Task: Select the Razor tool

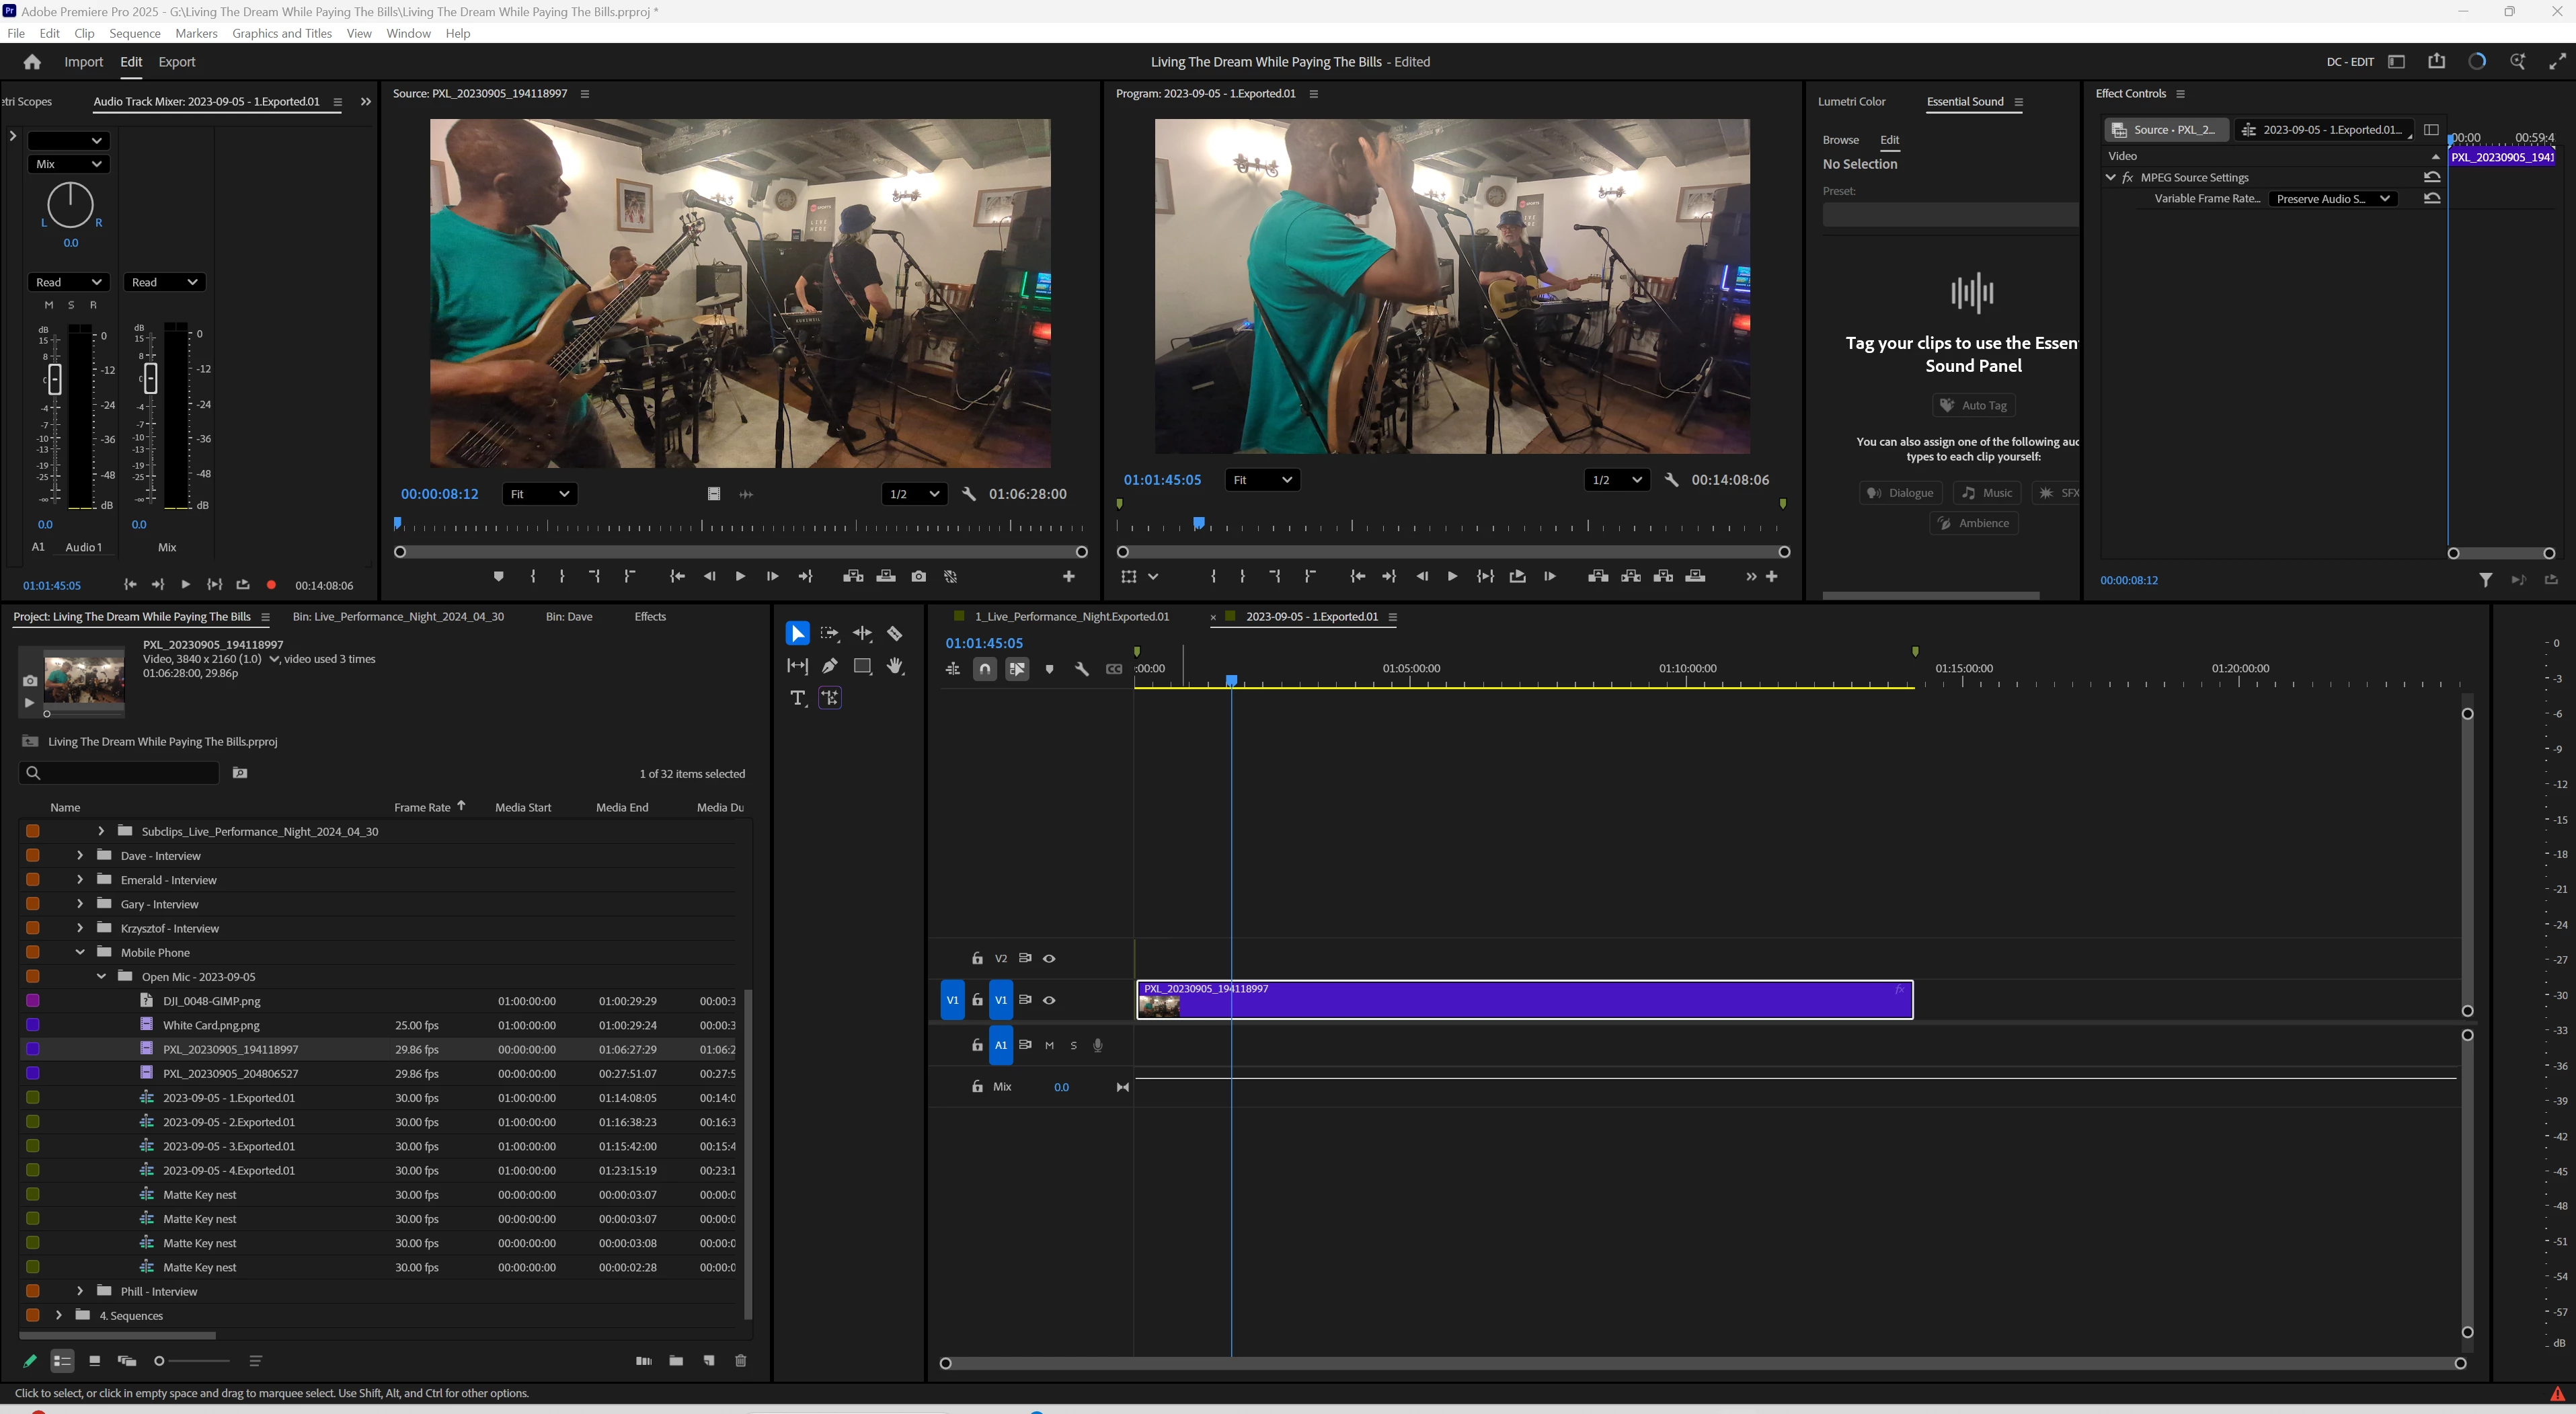Action: point(894,634)
